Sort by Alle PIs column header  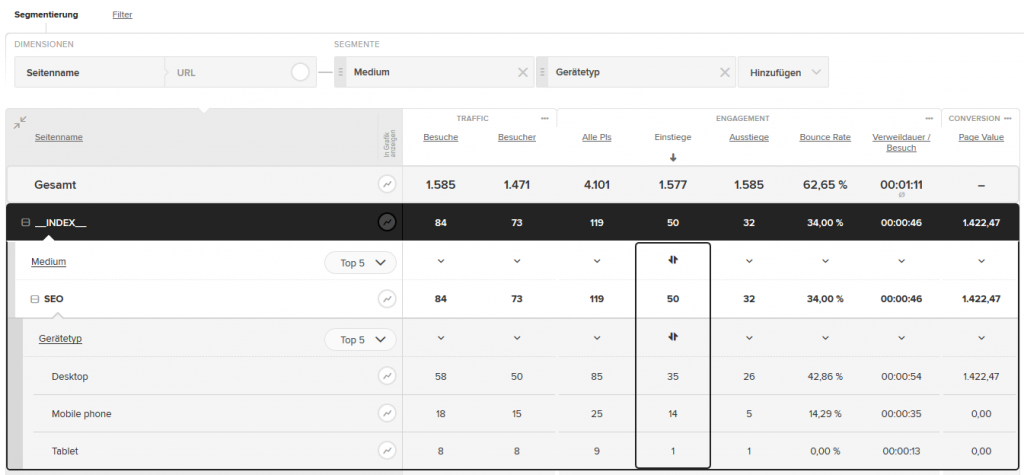597,137
